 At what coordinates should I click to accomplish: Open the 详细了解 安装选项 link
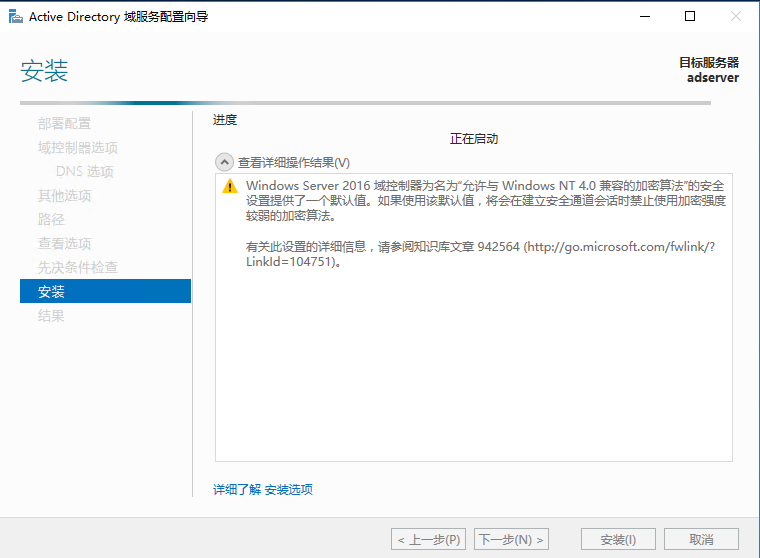(x=263, y=490)
